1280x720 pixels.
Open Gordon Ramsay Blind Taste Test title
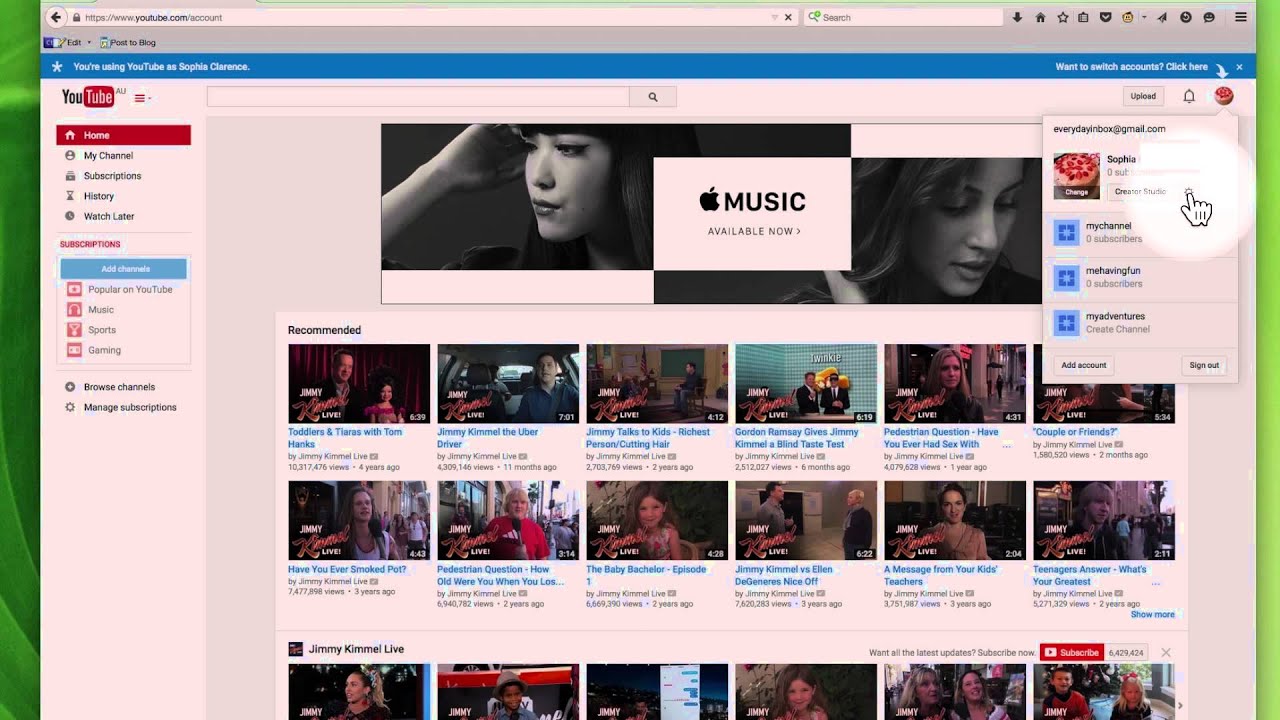point(796,438)
